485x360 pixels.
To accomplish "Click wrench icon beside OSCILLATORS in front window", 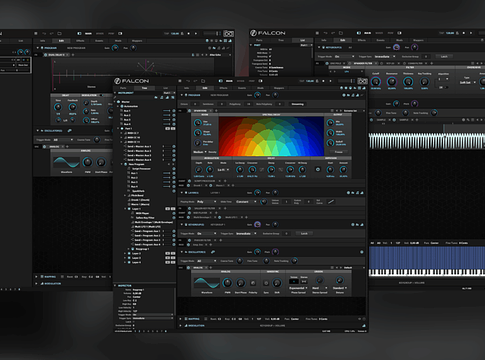I will tap(213, 252).
